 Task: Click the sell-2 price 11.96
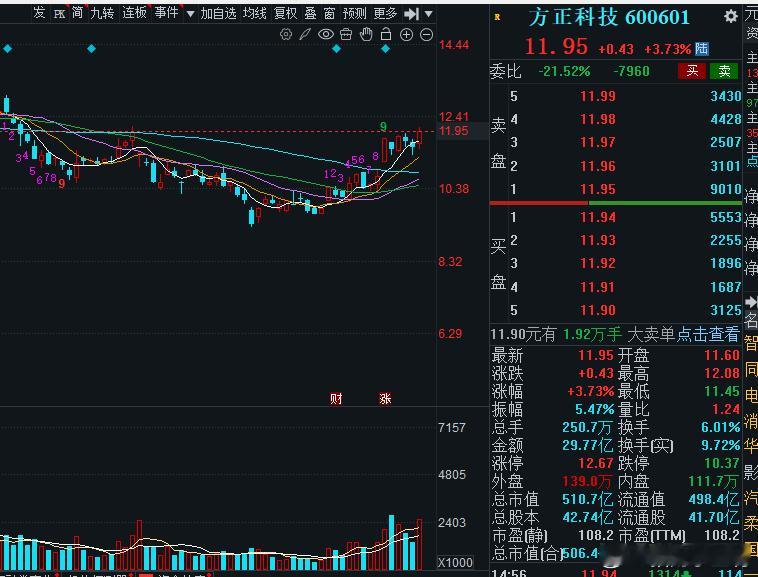click(598, 166)
